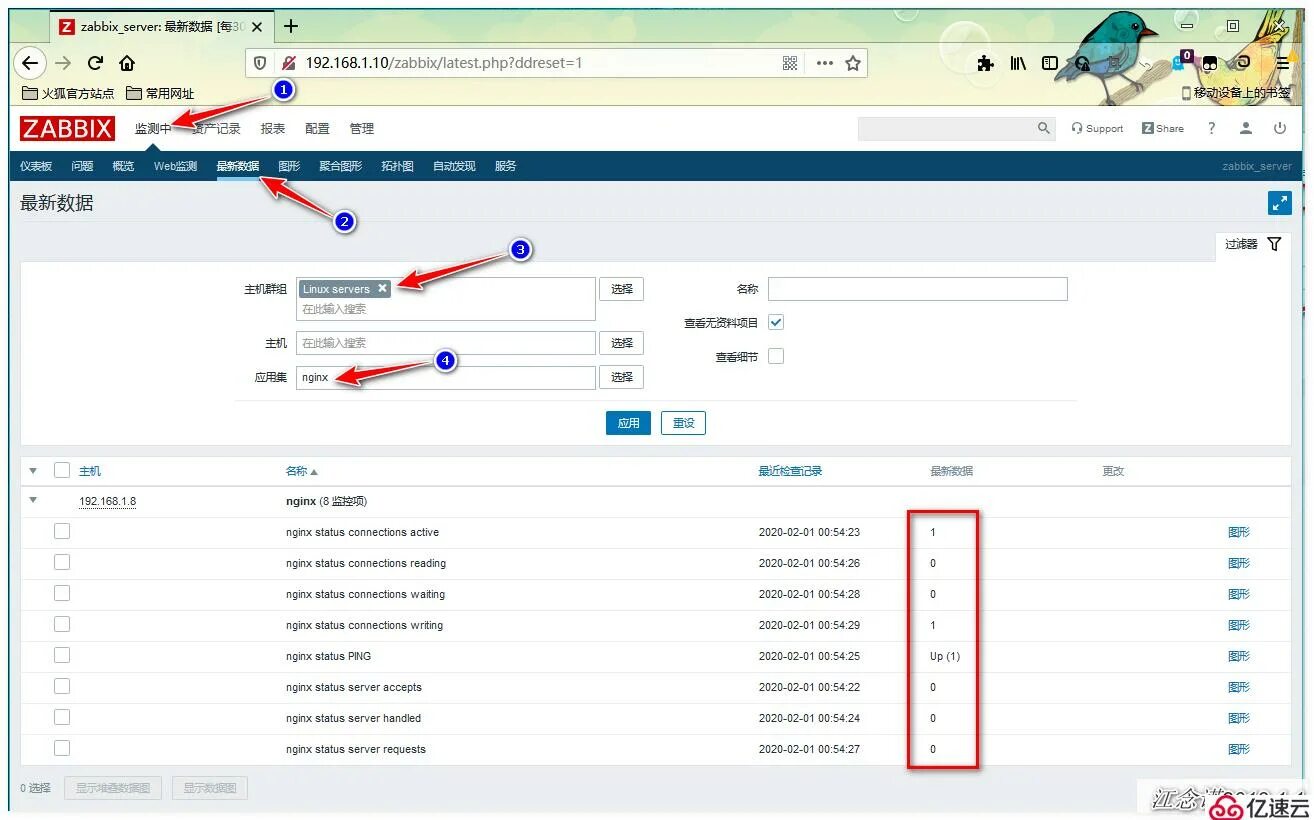1314x820 pixels.
Task: Check the server accepts row checkbox
Action: tap(62, 687)
